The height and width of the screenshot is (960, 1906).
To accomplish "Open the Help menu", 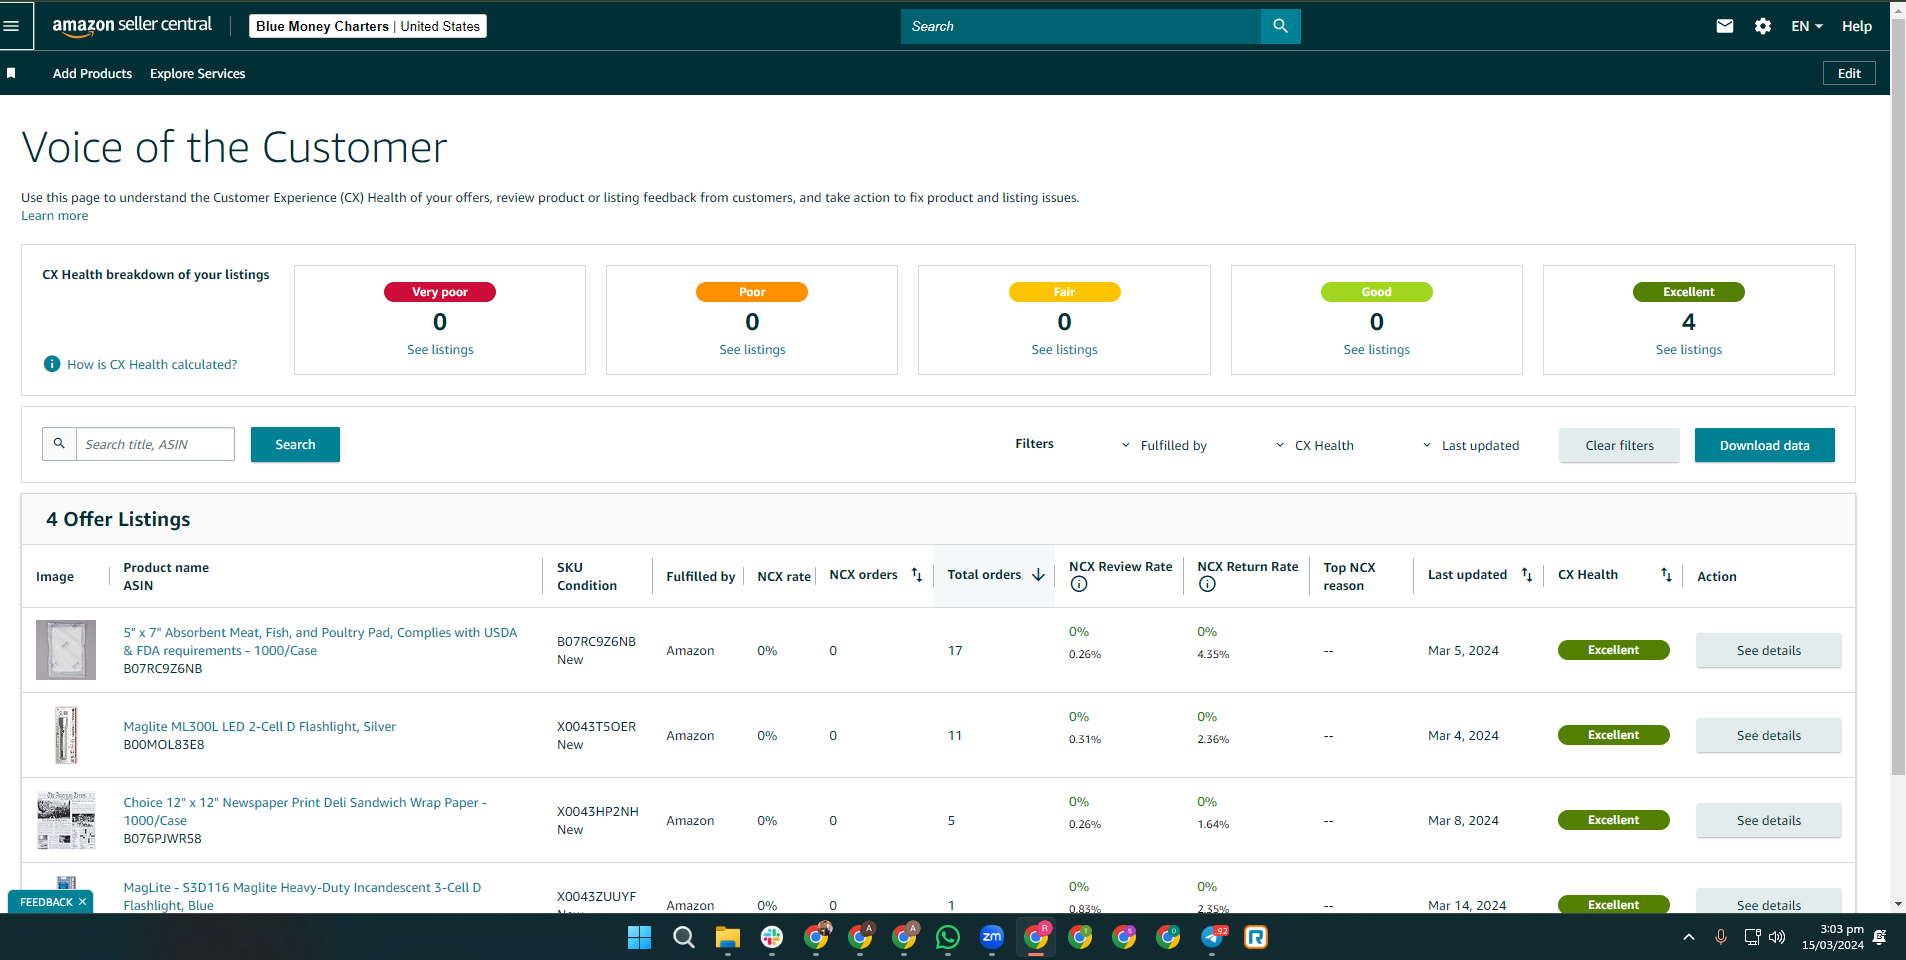I will pyautogui.click(x=1857, y=26).
